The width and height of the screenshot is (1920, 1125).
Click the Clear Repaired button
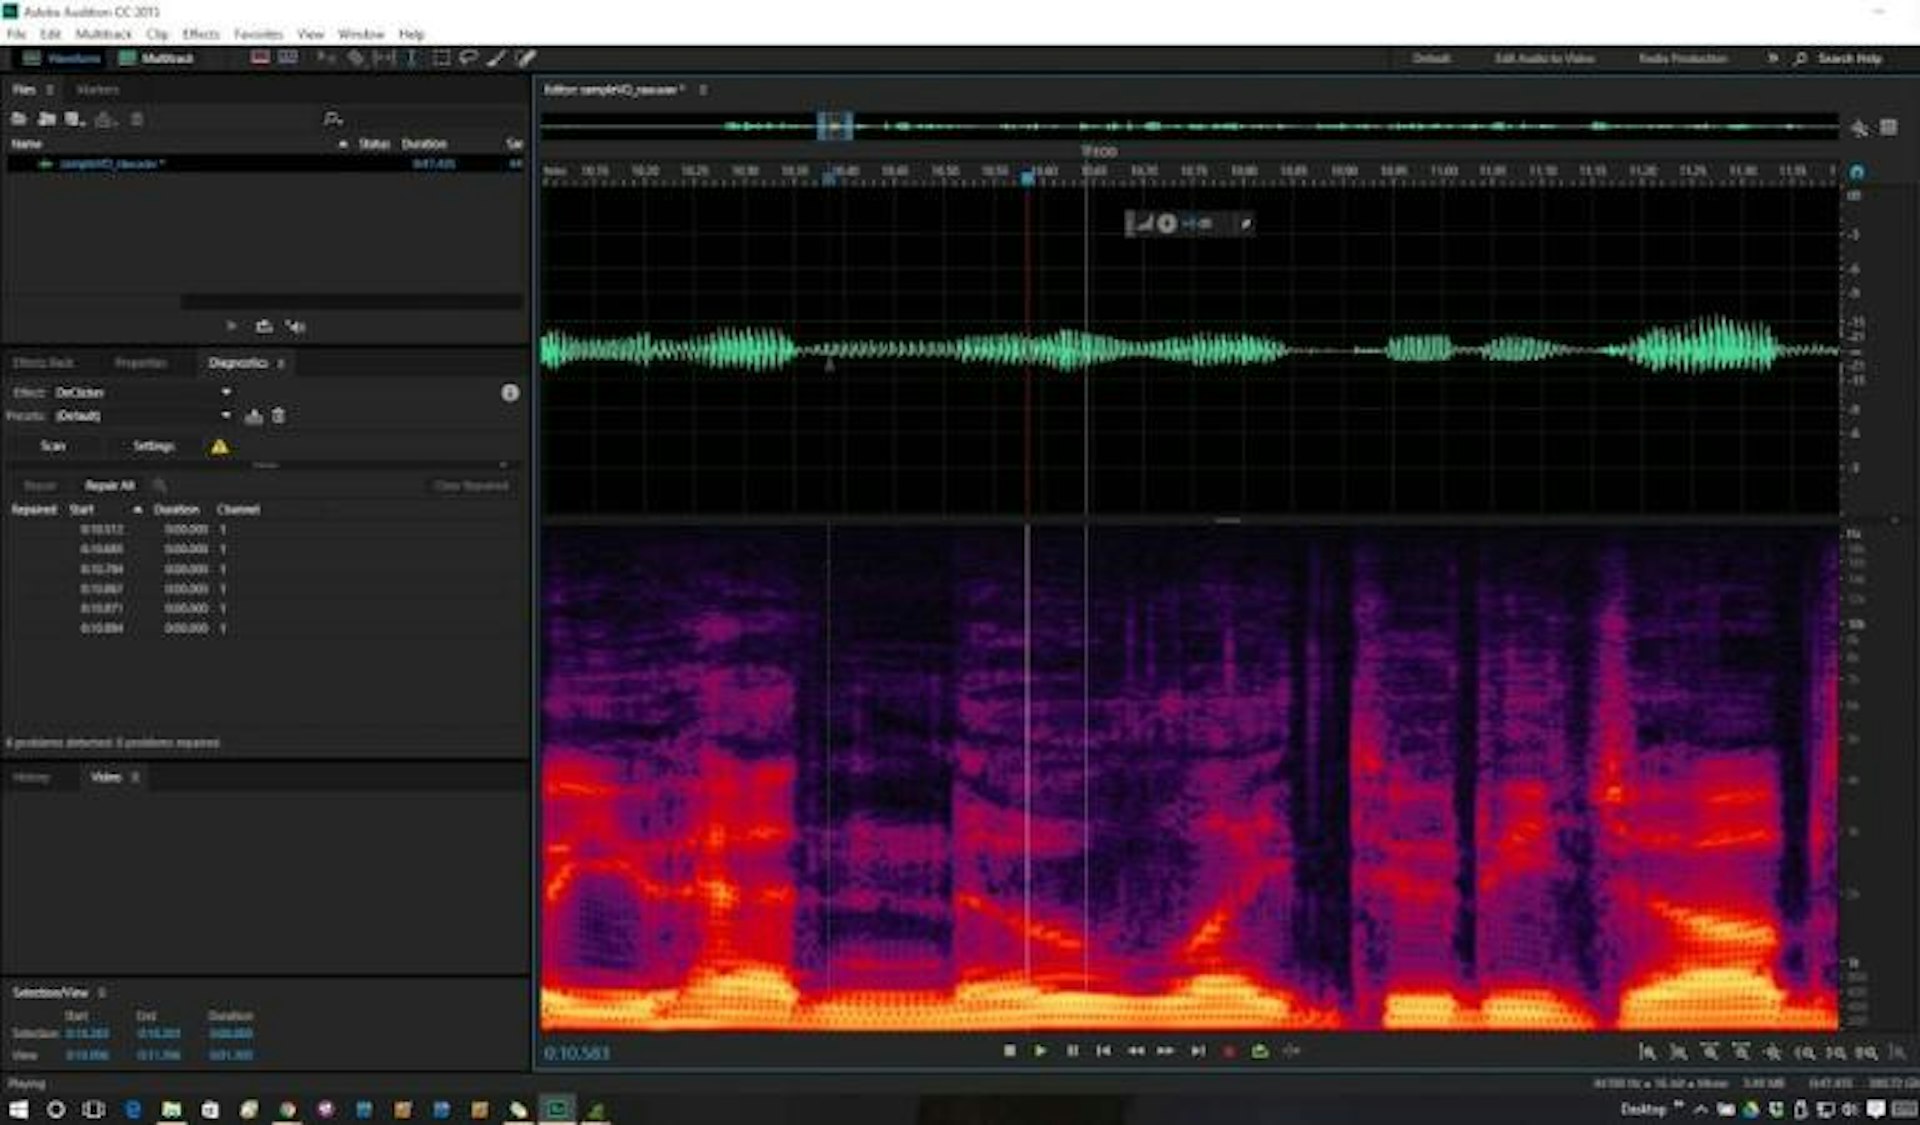pos(471,486)
